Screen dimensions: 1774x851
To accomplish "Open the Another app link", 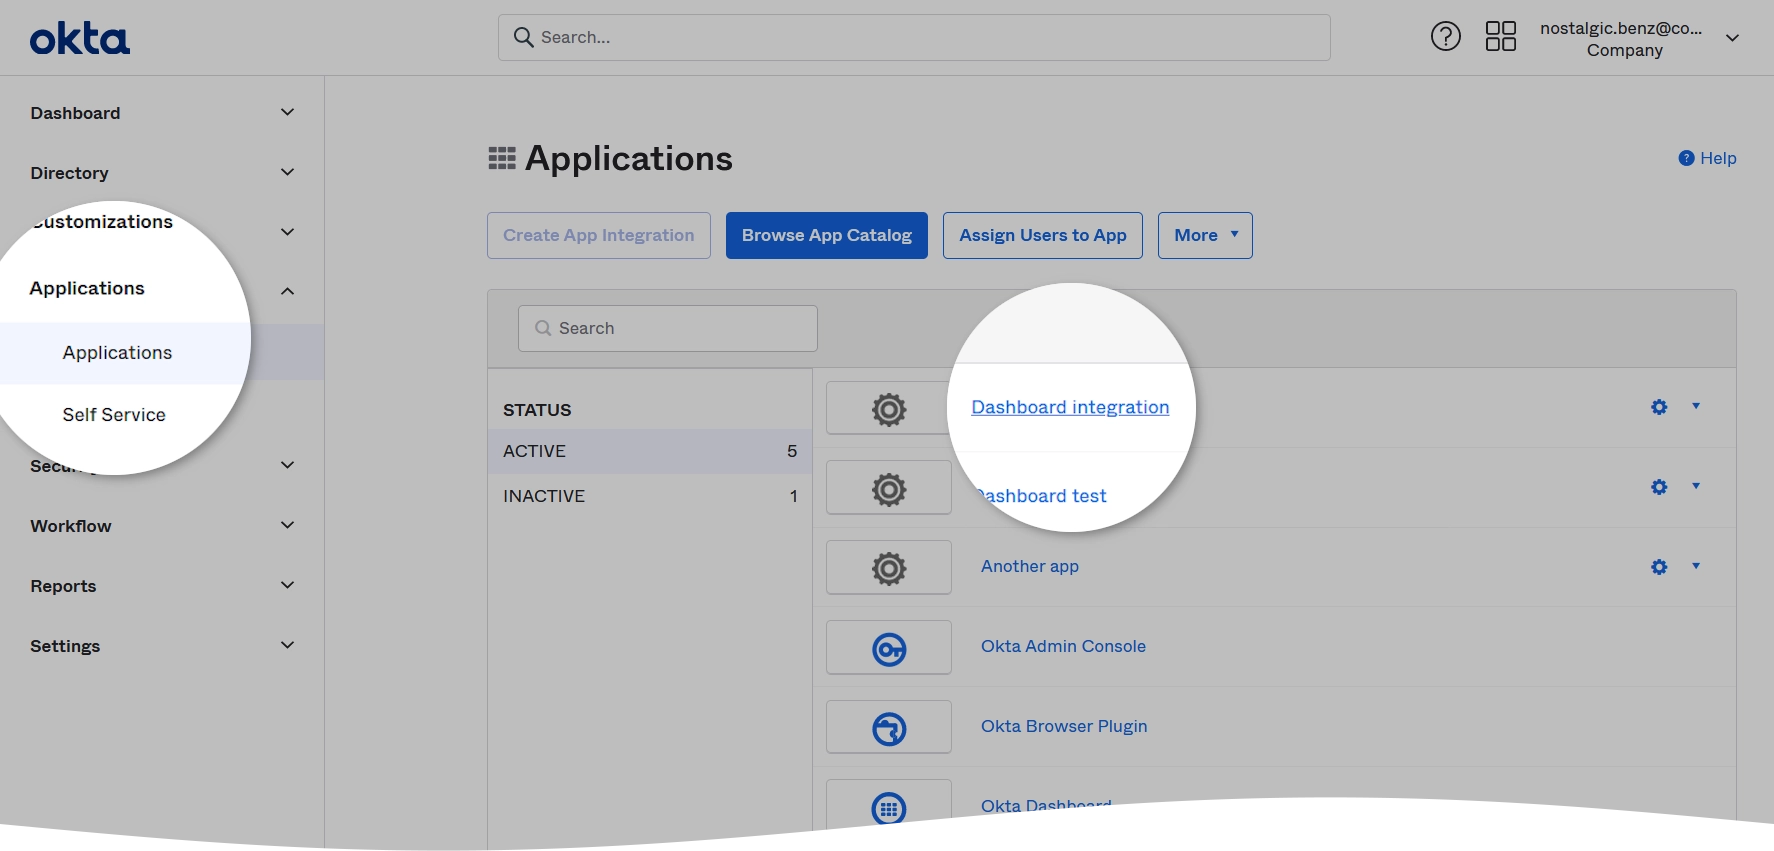I will (x=1030, y=566).
